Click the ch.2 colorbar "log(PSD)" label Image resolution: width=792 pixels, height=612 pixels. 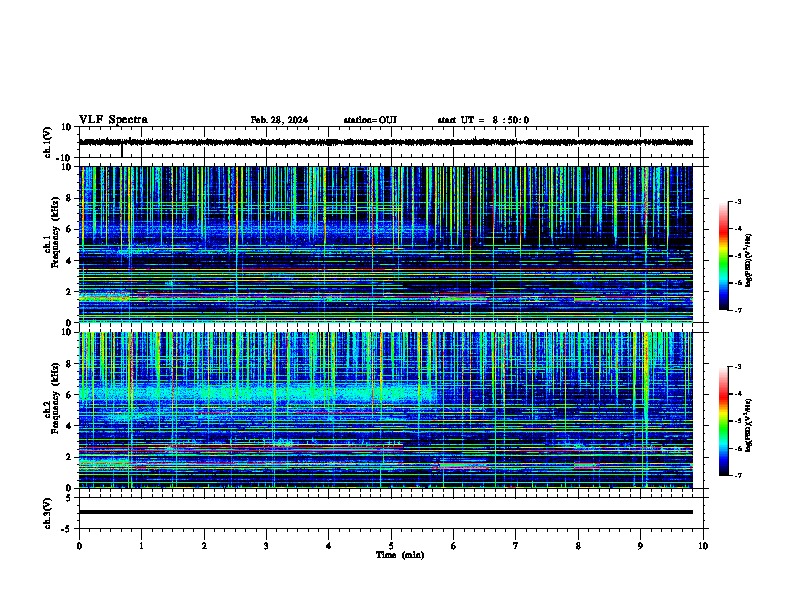[749, 425]
